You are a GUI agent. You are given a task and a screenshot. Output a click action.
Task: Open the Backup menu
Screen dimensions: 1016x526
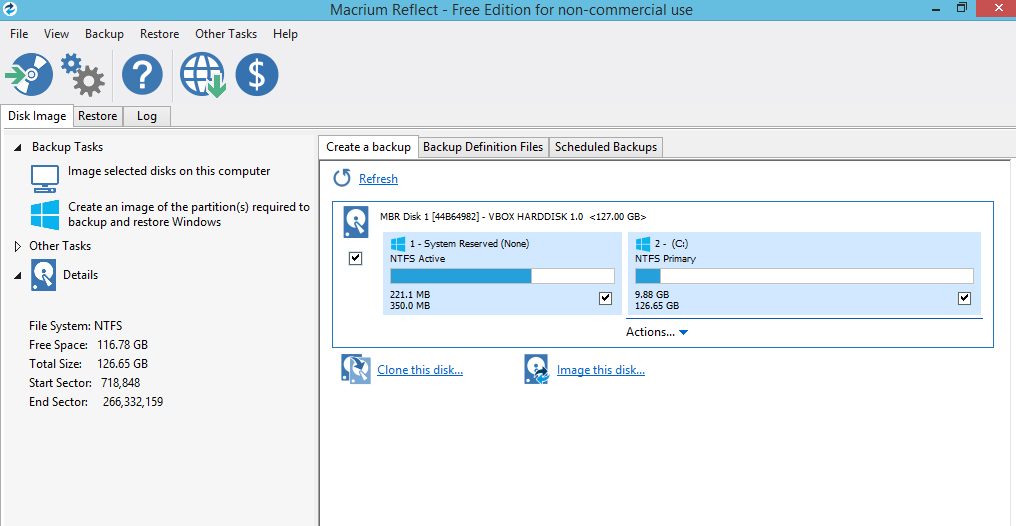tap(104, 34)
